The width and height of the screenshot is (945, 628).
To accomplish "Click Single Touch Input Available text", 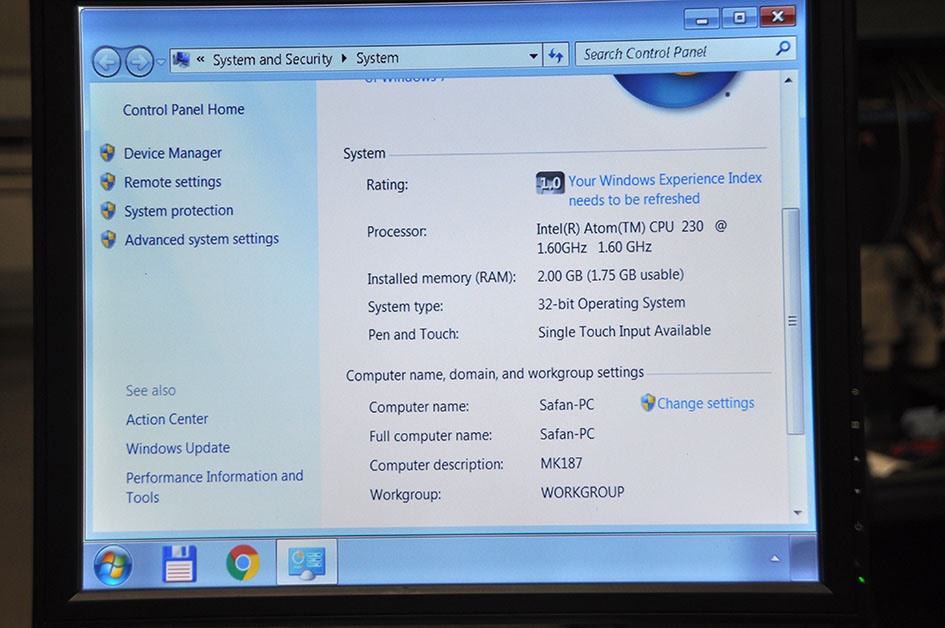I will [x=624, y=331].
